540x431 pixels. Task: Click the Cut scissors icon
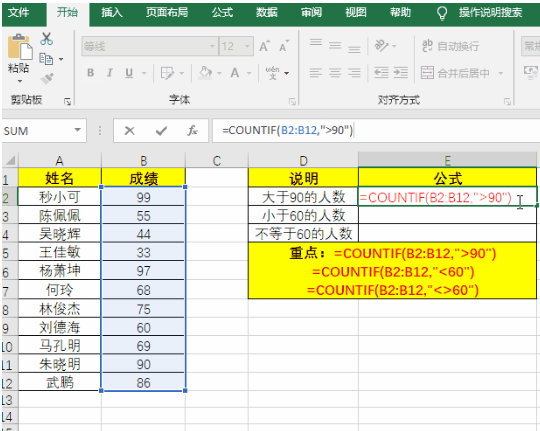tap(46, 39)
